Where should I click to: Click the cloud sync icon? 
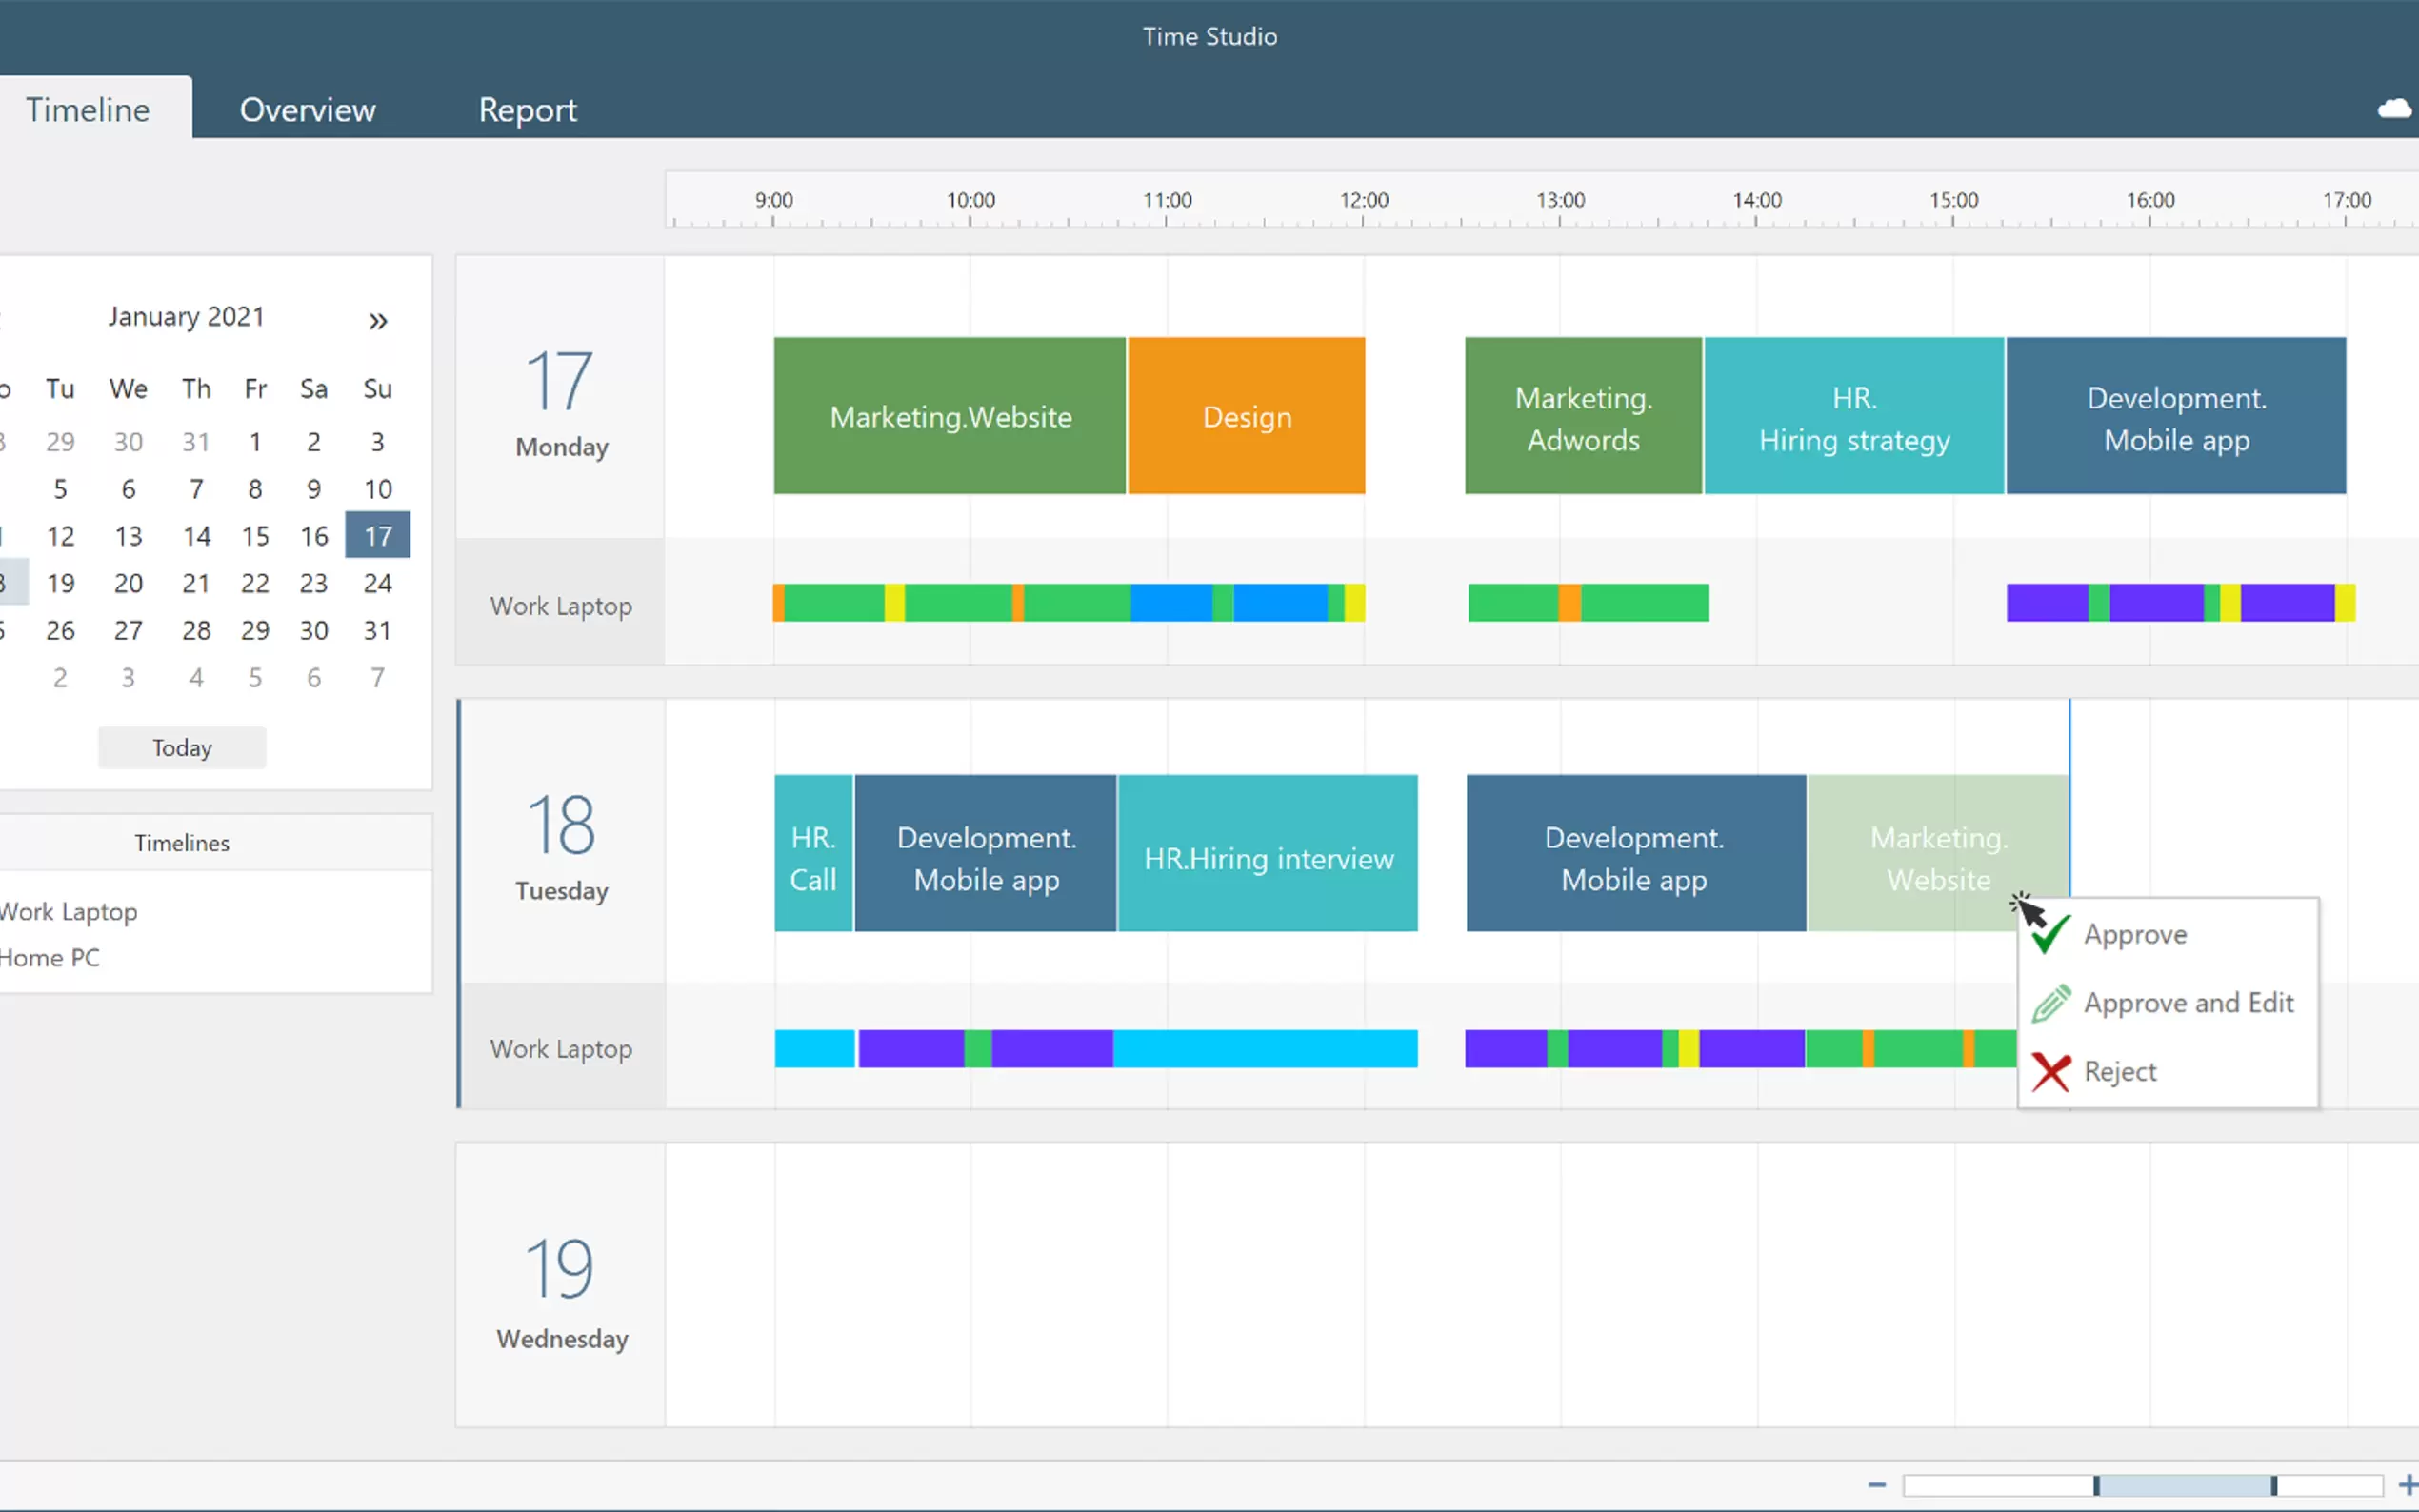2394,109
